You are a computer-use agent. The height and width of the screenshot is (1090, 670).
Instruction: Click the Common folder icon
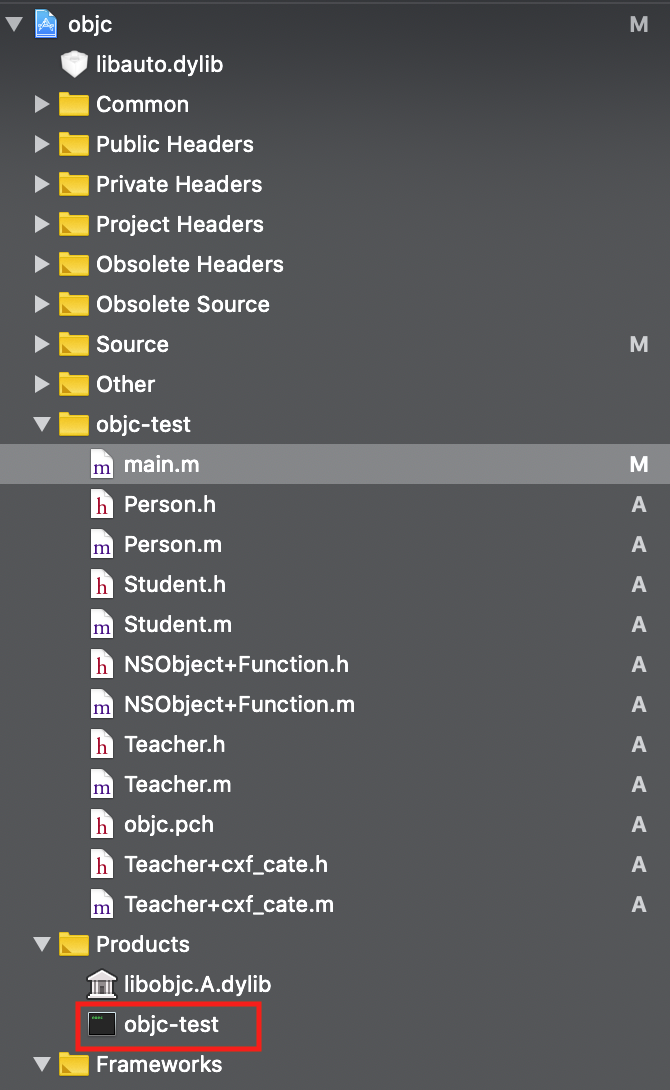[74, 104]
